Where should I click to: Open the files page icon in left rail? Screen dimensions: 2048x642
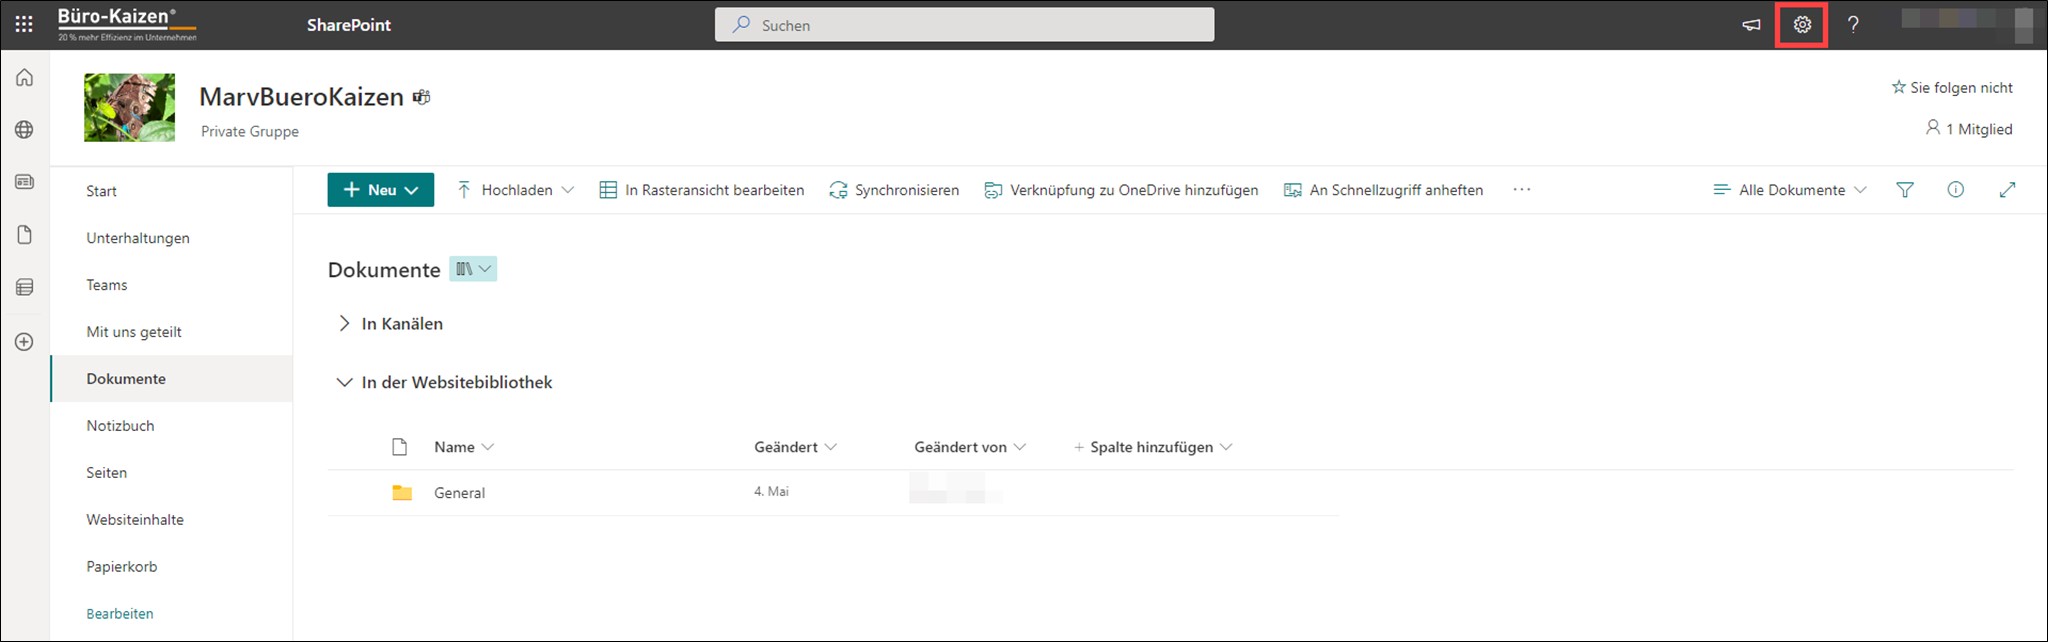25,235
